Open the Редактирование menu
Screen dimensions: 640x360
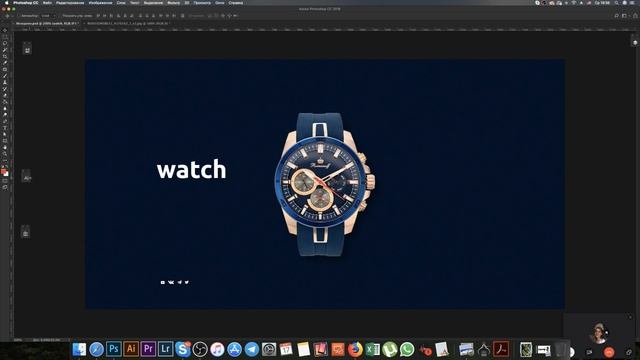[70, 2]
